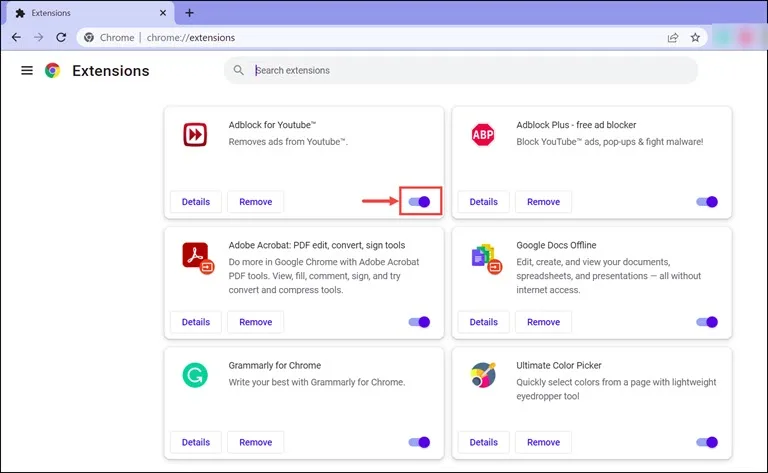768x473 pixels.
Task: Click 'Adblock Plus - free ad blocker' title
Action: click(576, 125)
